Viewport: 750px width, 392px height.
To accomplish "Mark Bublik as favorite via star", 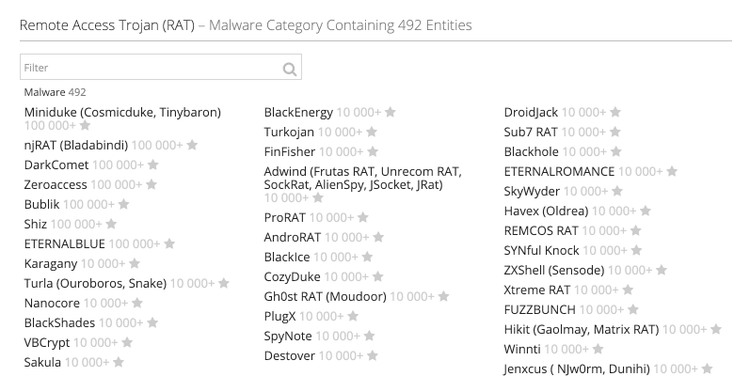I will [123, 204].
